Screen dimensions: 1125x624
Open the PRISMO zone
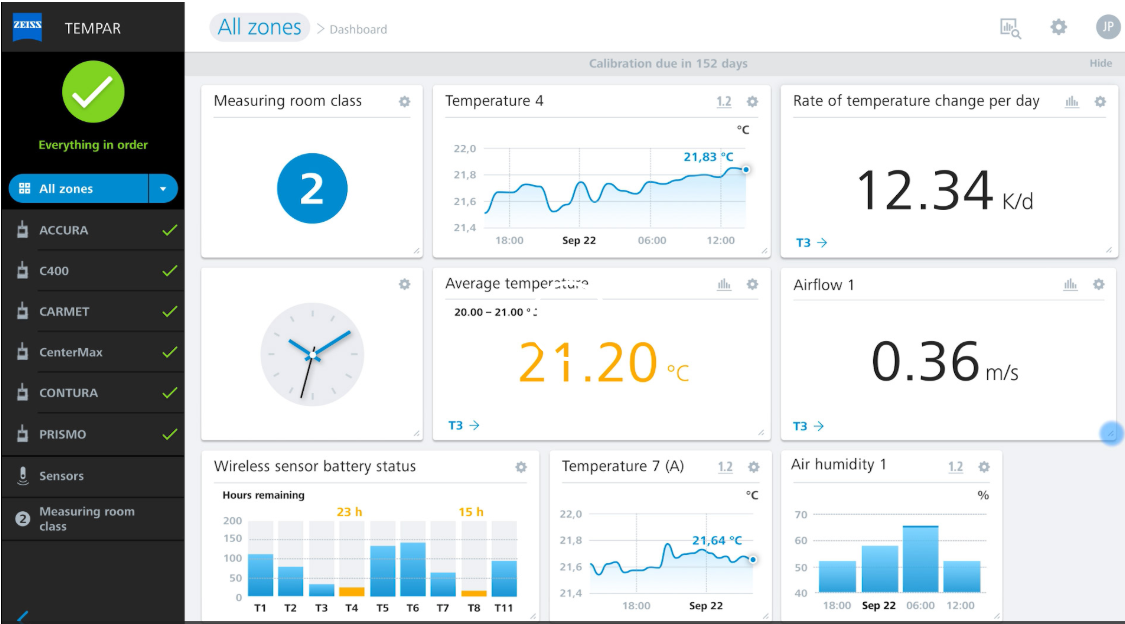pyautogui.click(x=93, y=435)
